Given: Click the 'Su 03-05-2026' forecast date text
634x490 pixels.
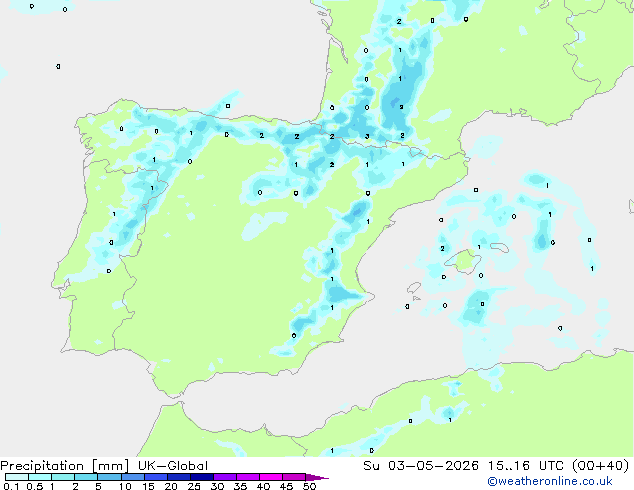Looking at the screenshot, I should pos(421,466).
